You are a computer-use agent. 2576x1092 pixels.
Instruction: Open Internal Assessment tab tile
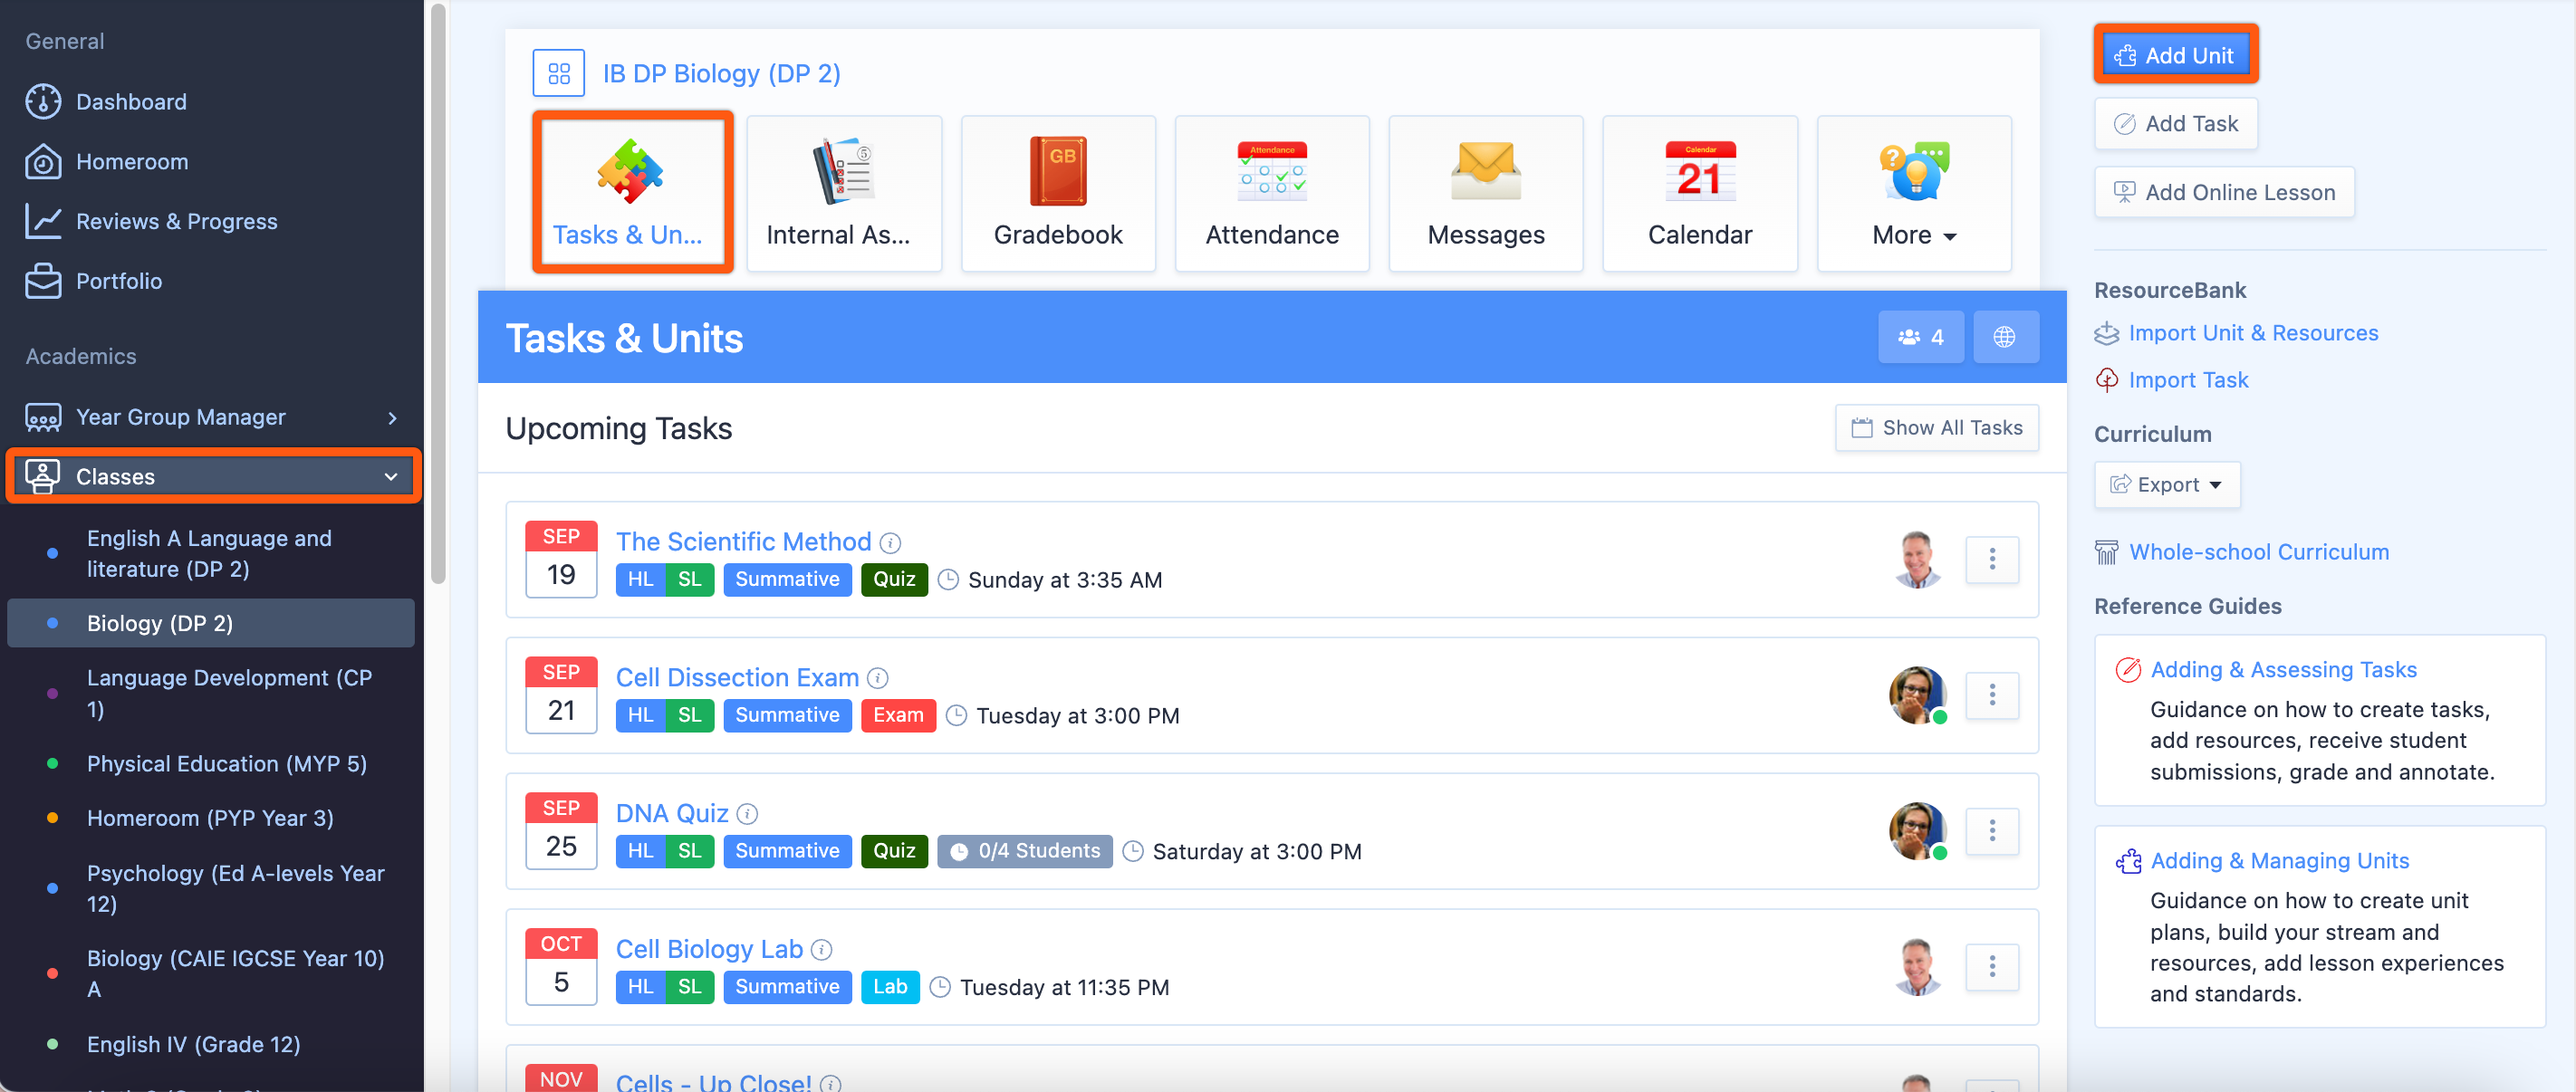point(843,192)
